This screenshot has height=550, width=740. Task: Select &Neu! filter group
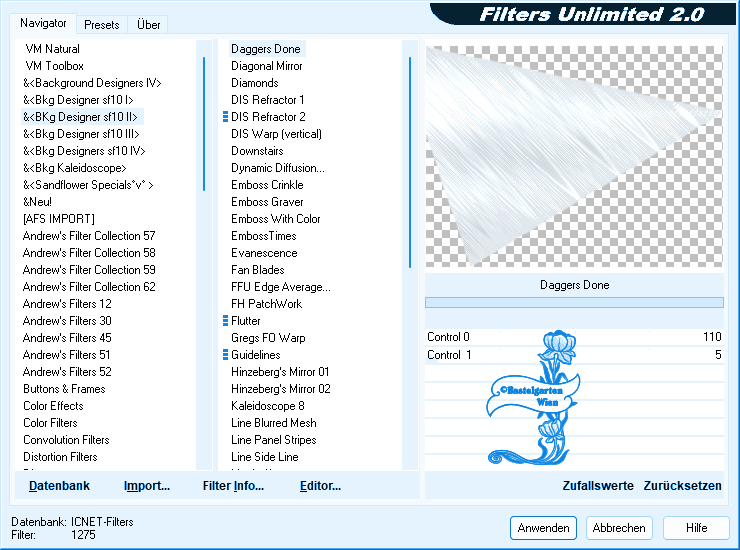click(37, 202)
